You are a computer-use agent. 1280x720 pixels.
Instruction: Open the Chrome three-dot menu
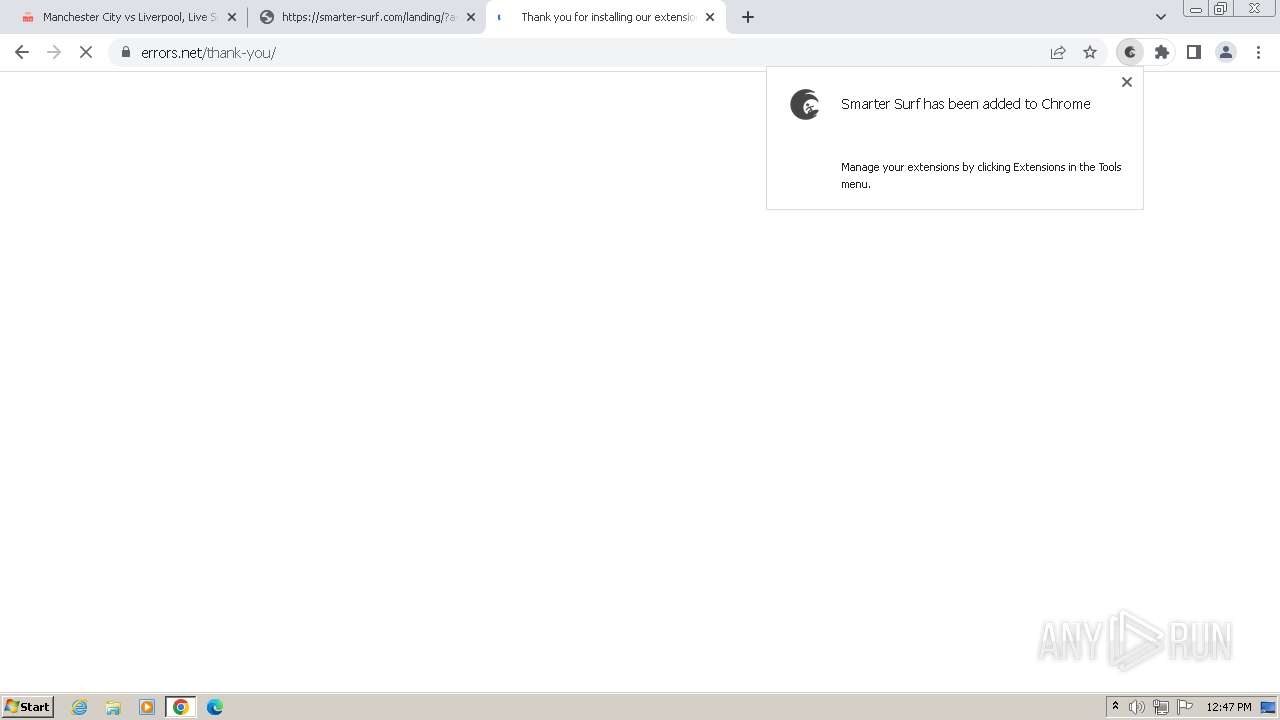pyautogui.click(x=1258, y=52)
